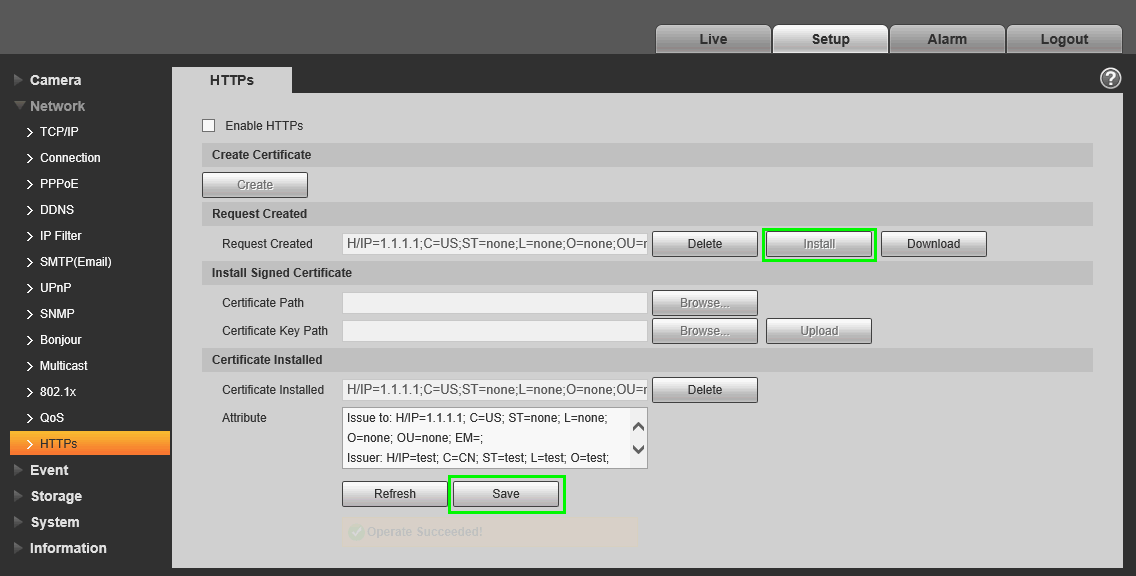1136x576 pixels.
Task: Browse for the Certificate Key Path
Action: pos(705,331)
